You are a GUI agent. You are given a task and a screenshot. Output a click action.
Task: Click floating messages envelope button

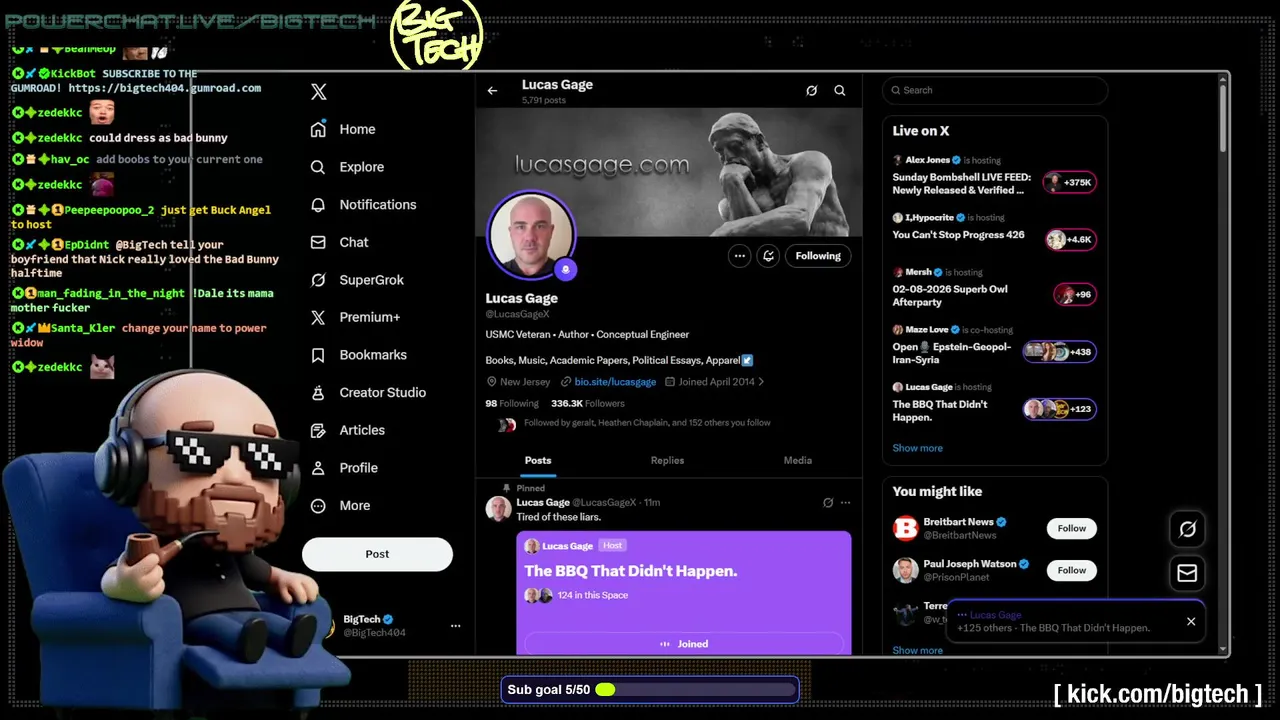[1187, 573]
